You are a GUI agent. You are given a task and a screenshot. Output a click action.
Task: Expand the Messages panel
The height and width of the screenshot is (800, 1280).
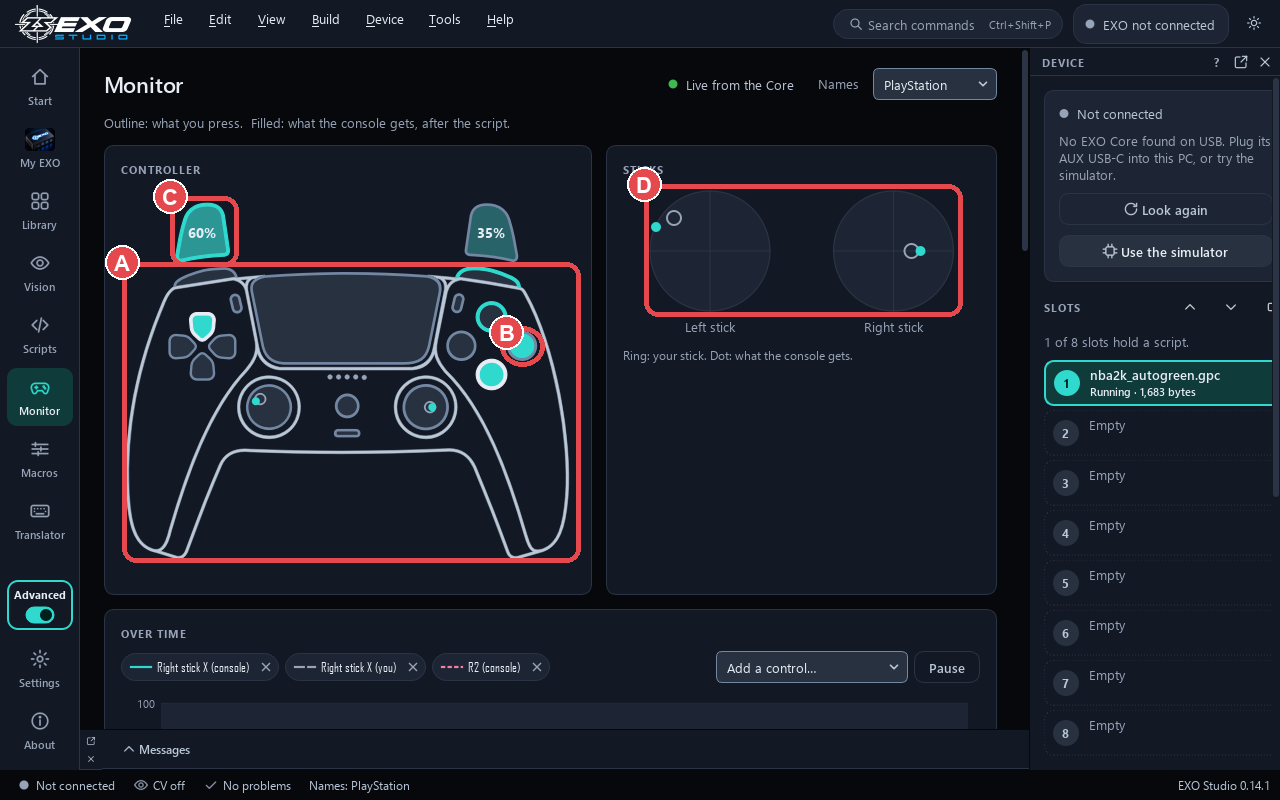click(x=156, y=749)
